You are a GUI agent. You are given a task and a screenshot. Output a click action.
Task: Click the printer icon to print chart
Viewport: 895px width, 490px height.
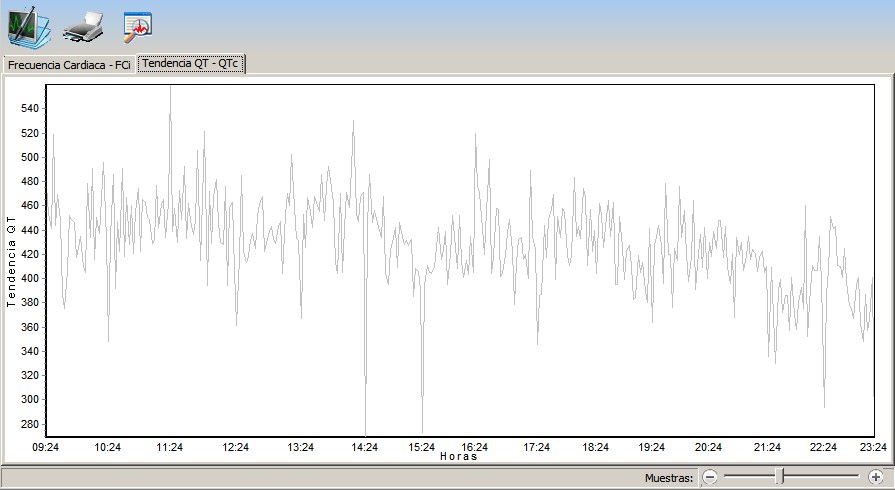(82, 26)
